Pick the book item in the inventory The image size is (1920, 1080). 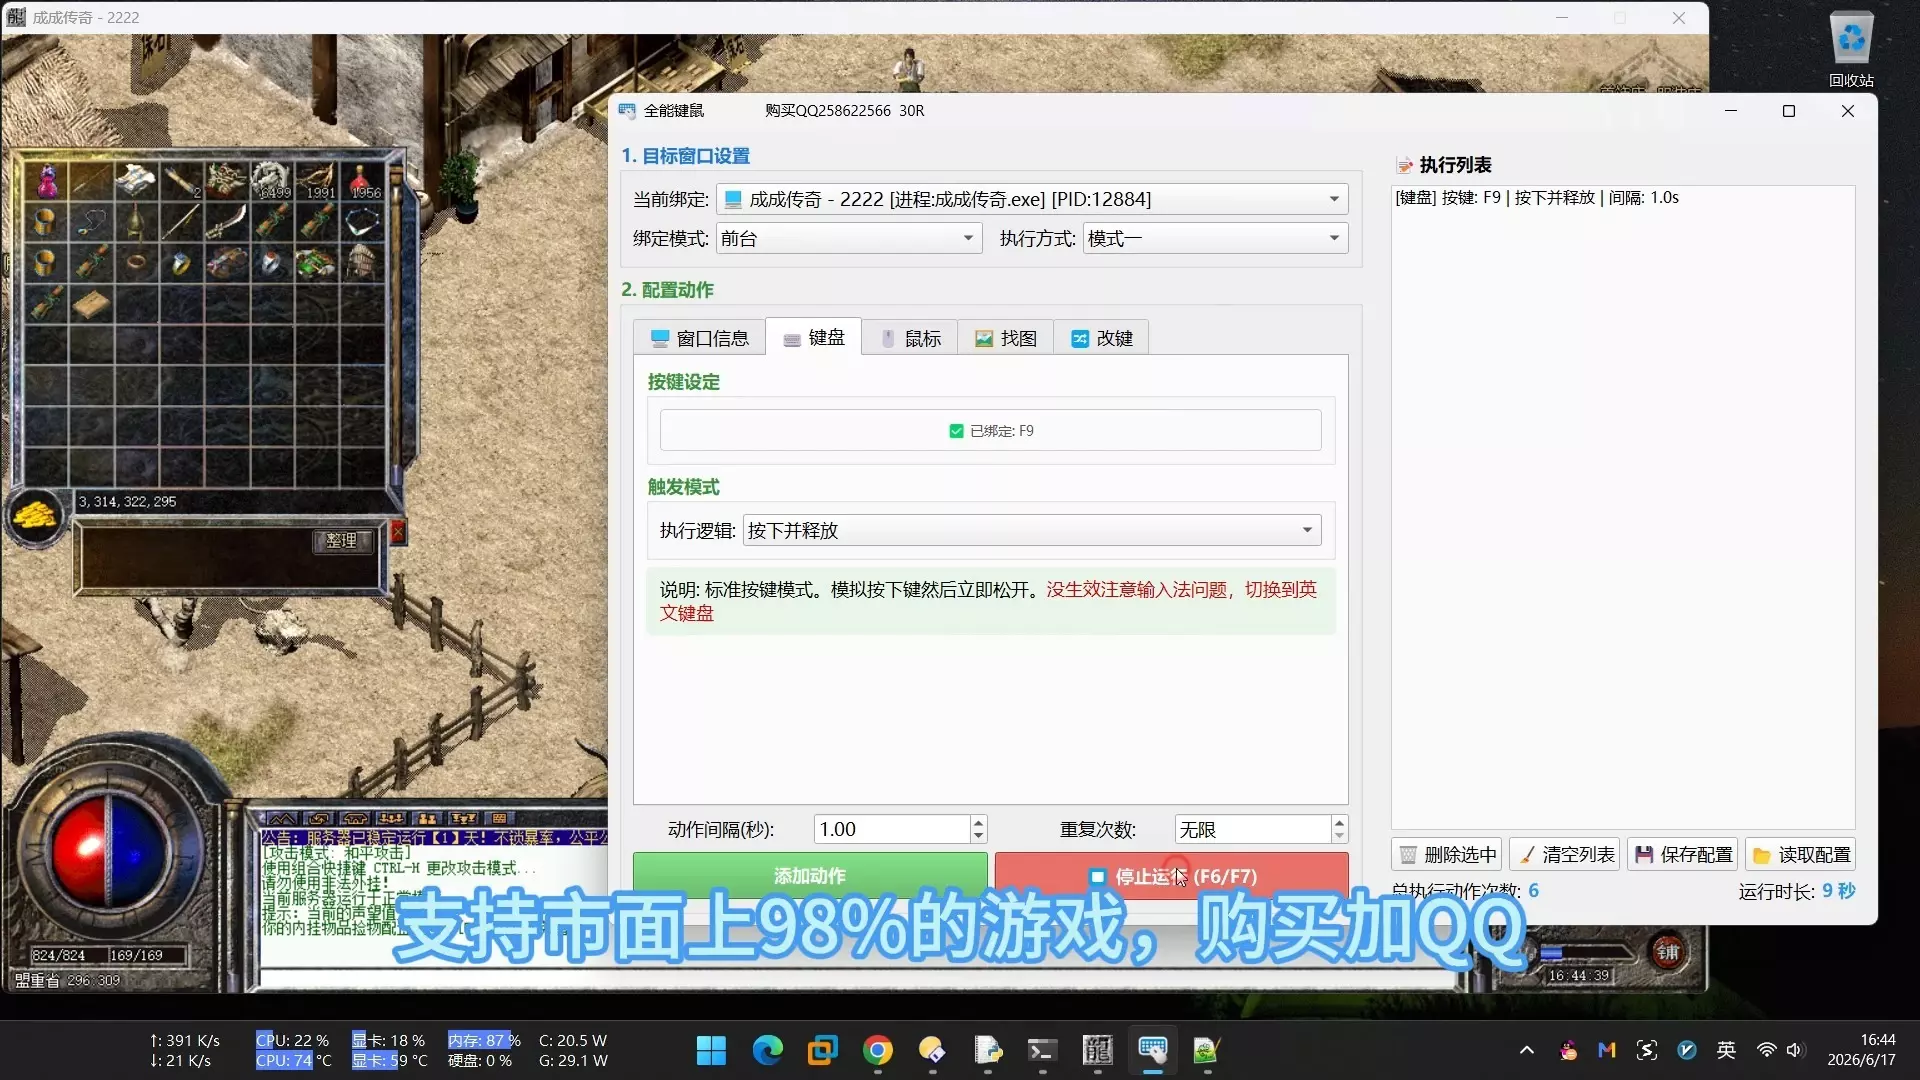pos(91,303)
